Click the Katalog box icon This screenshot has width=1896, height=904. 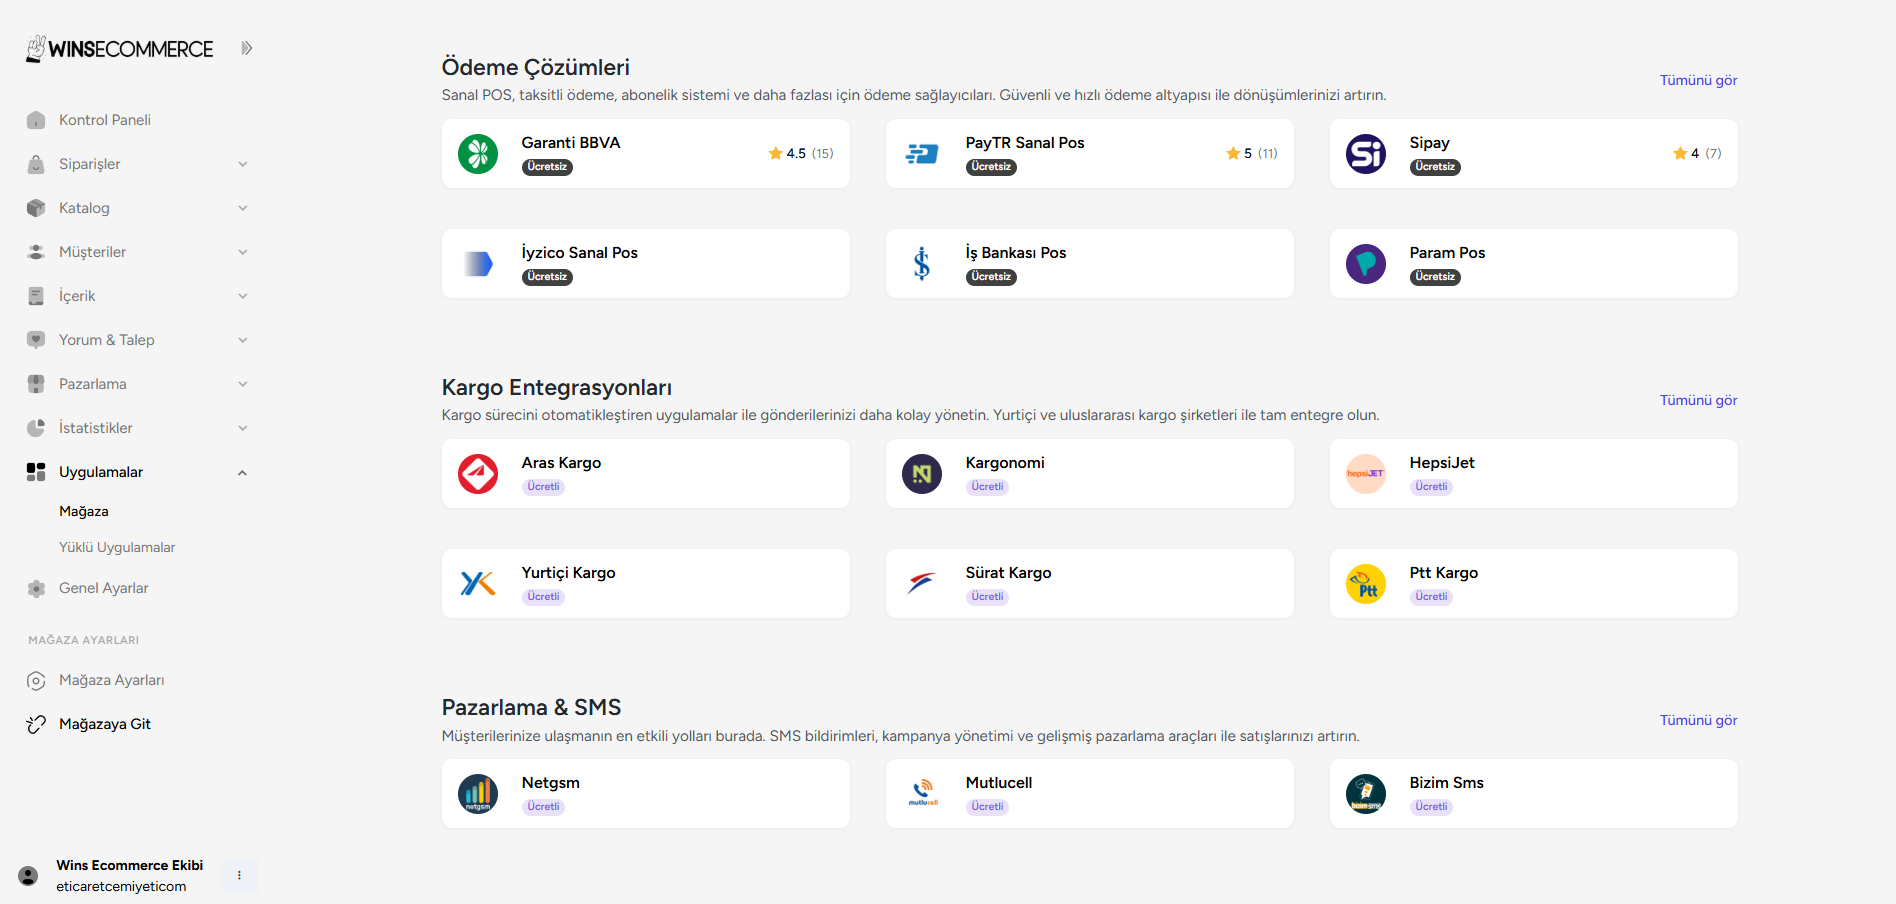click(36, 208)
